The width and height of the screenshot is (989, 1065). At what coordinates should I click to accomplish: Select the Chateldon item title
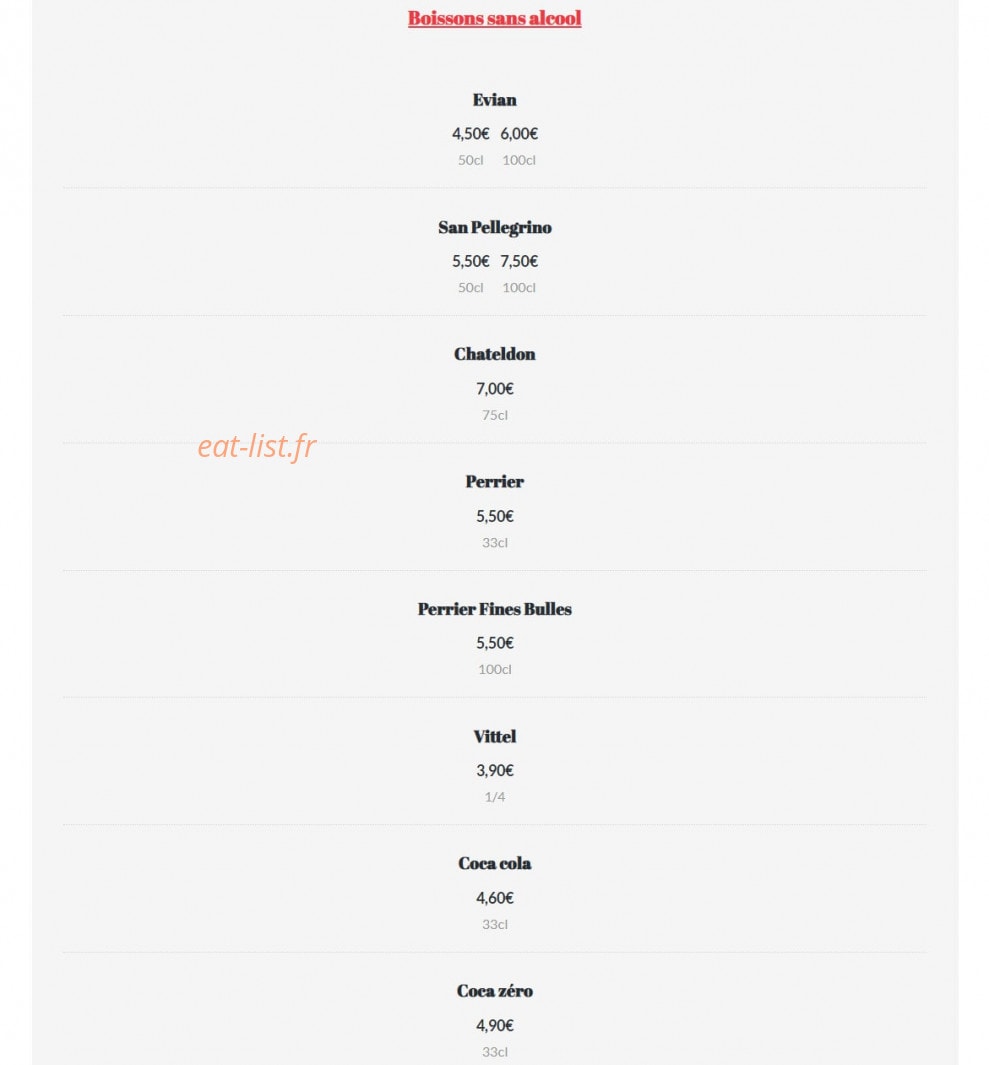[494, 355]
